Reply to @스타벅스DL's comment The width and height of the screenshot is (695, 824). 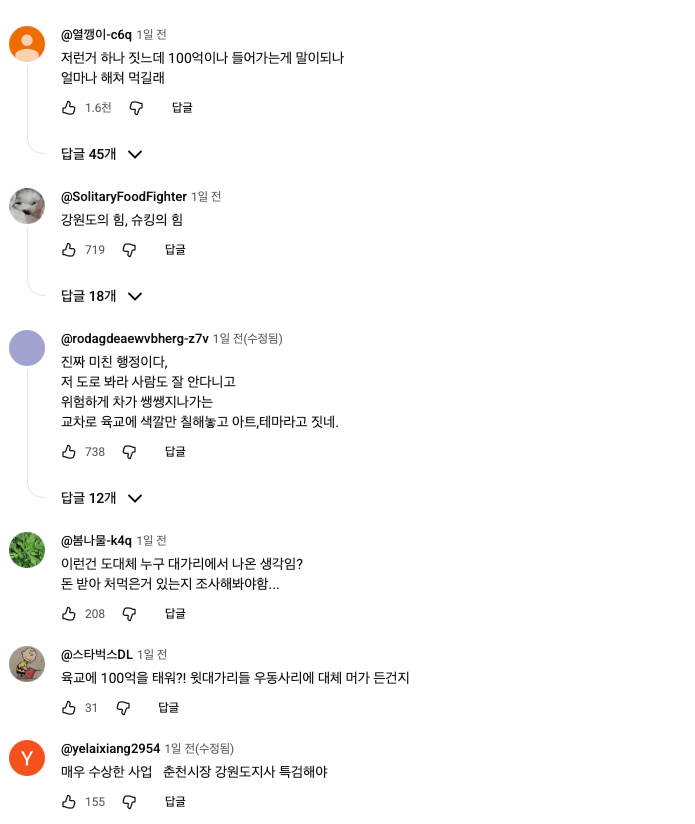[168, 707]
